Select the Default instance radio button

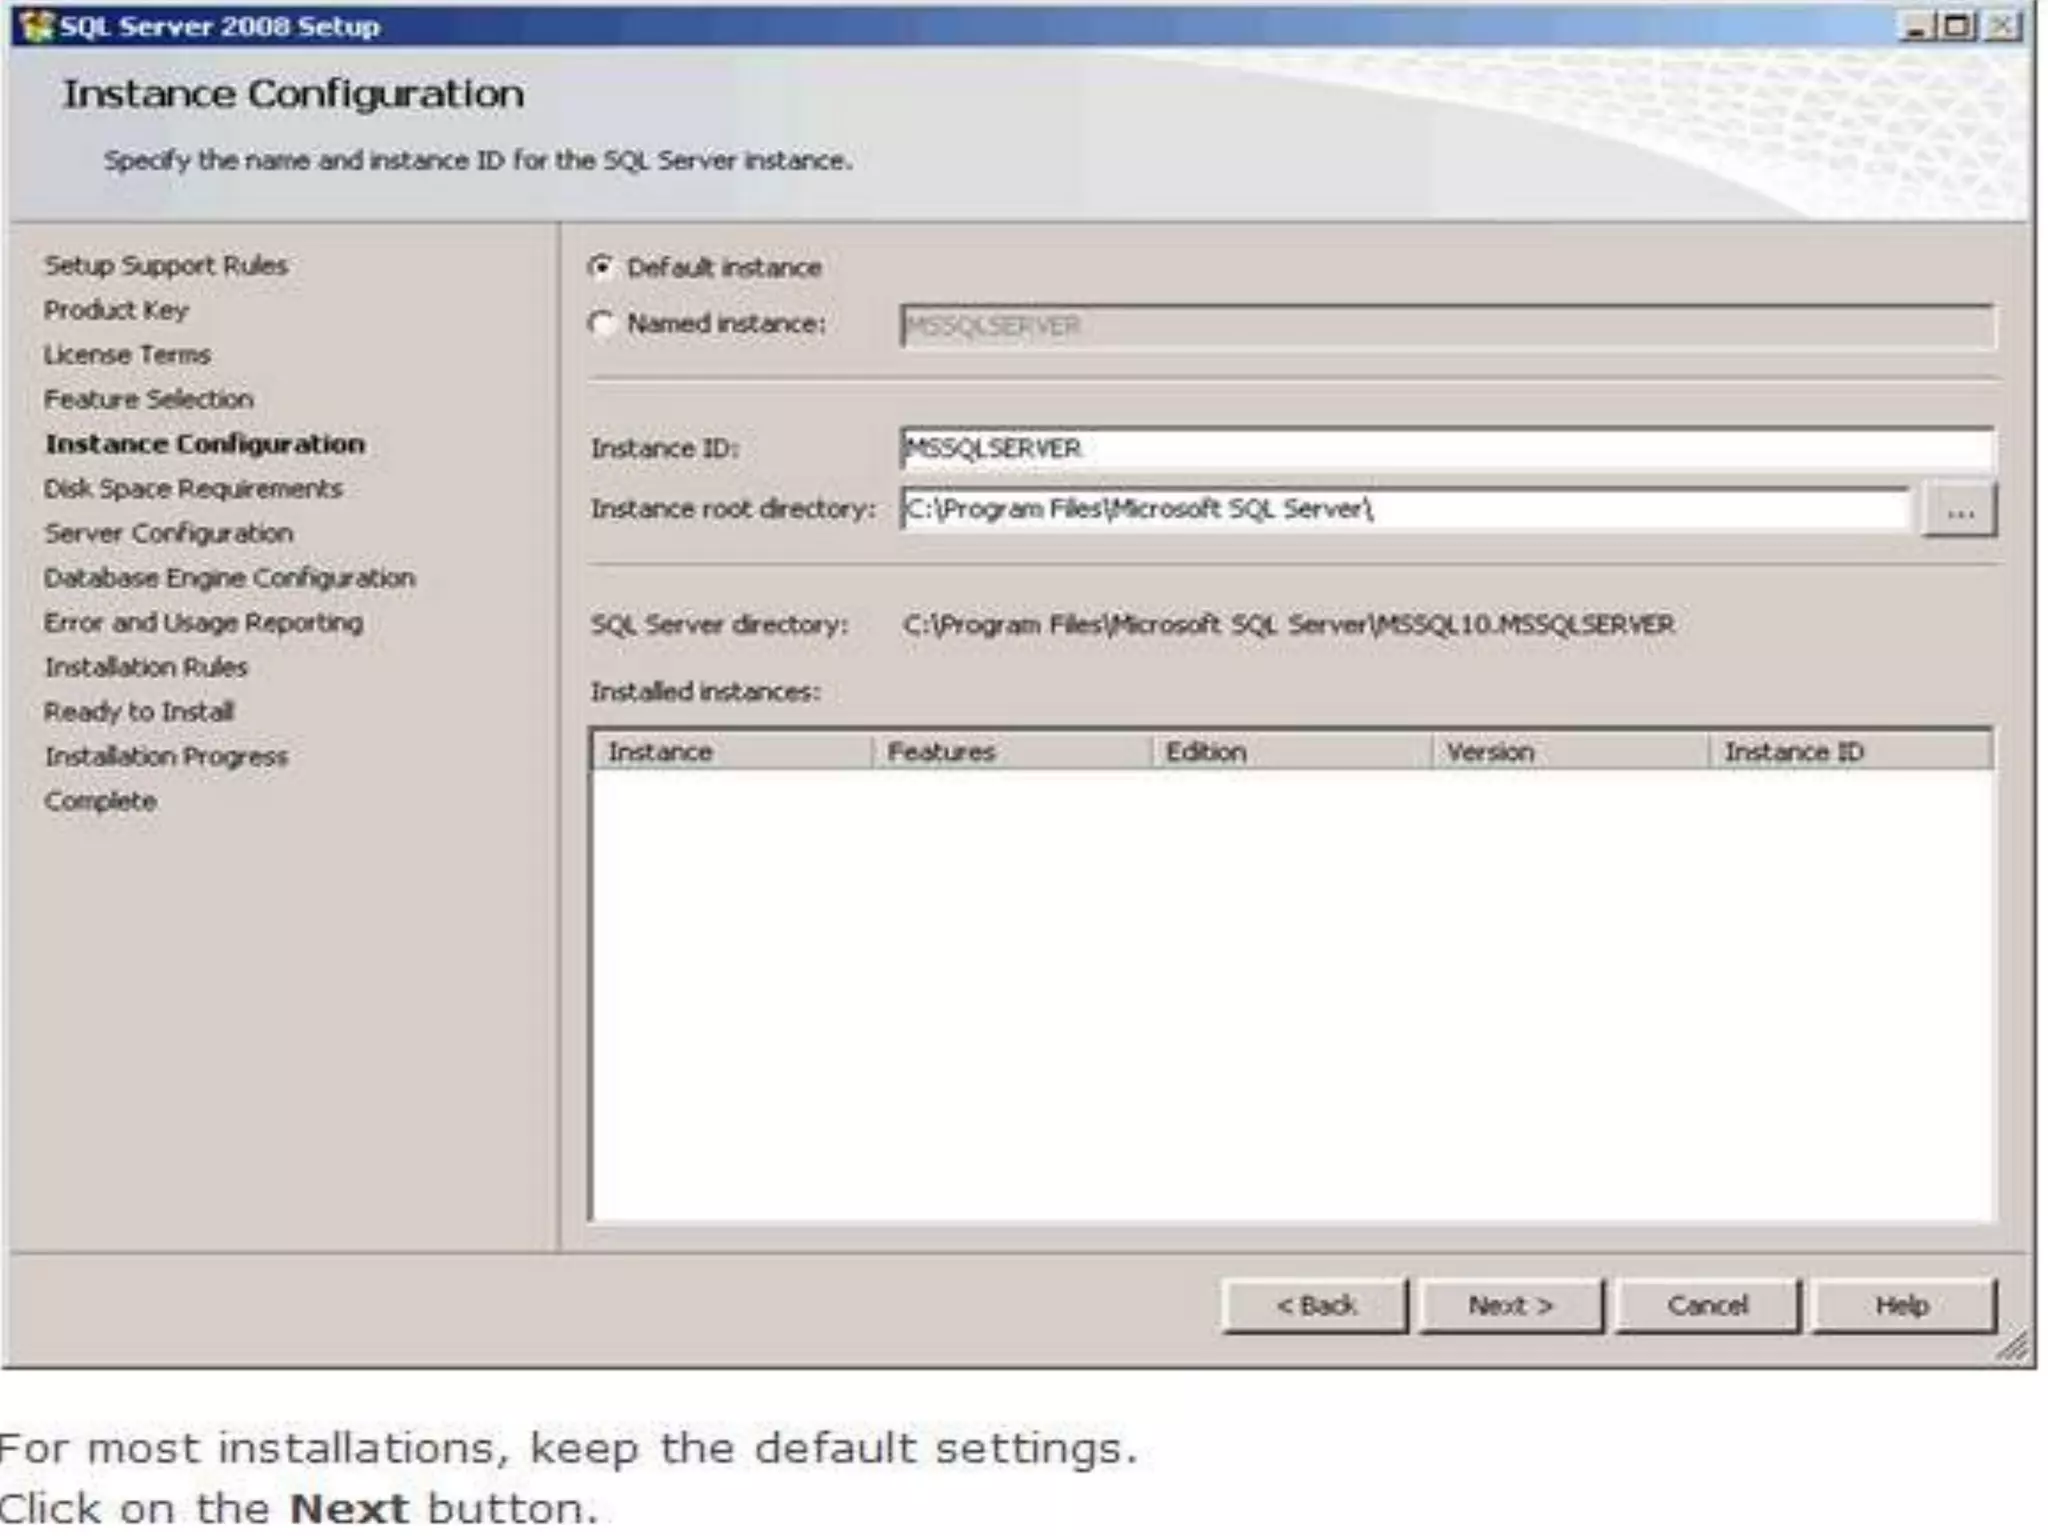[x=601, y=267]
